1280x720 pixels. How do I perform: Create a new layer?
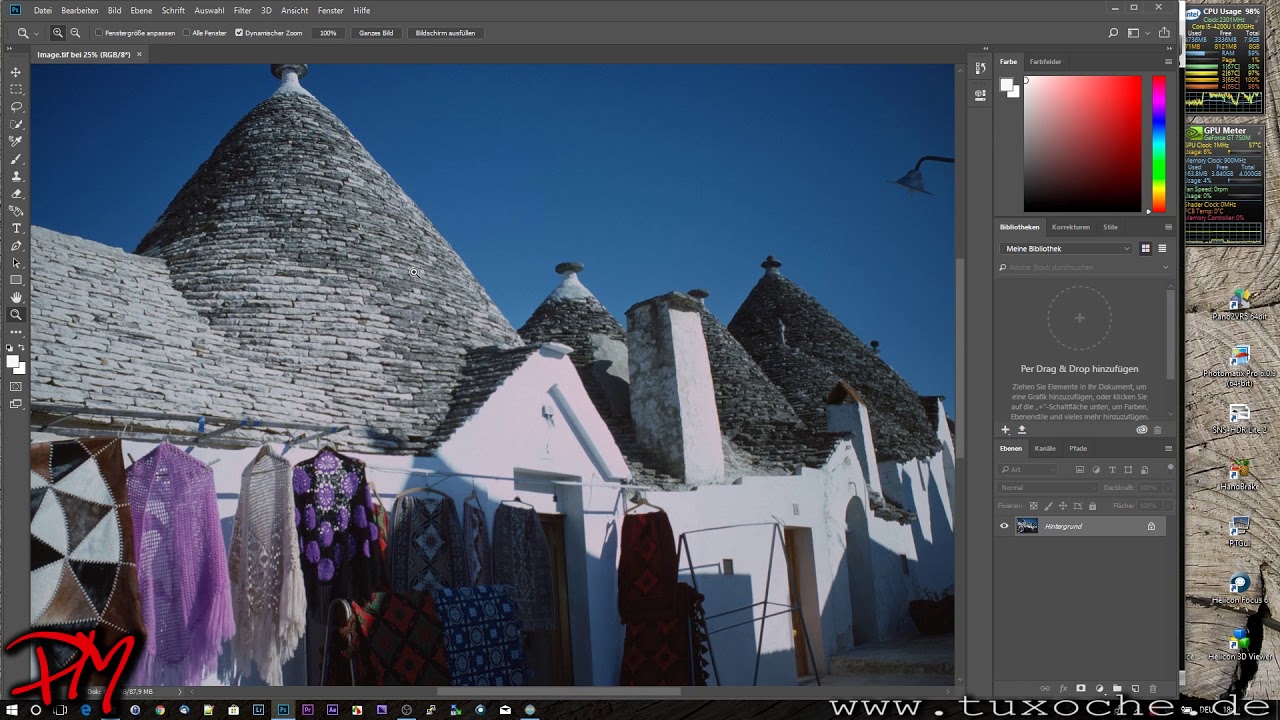[1135, 689]
